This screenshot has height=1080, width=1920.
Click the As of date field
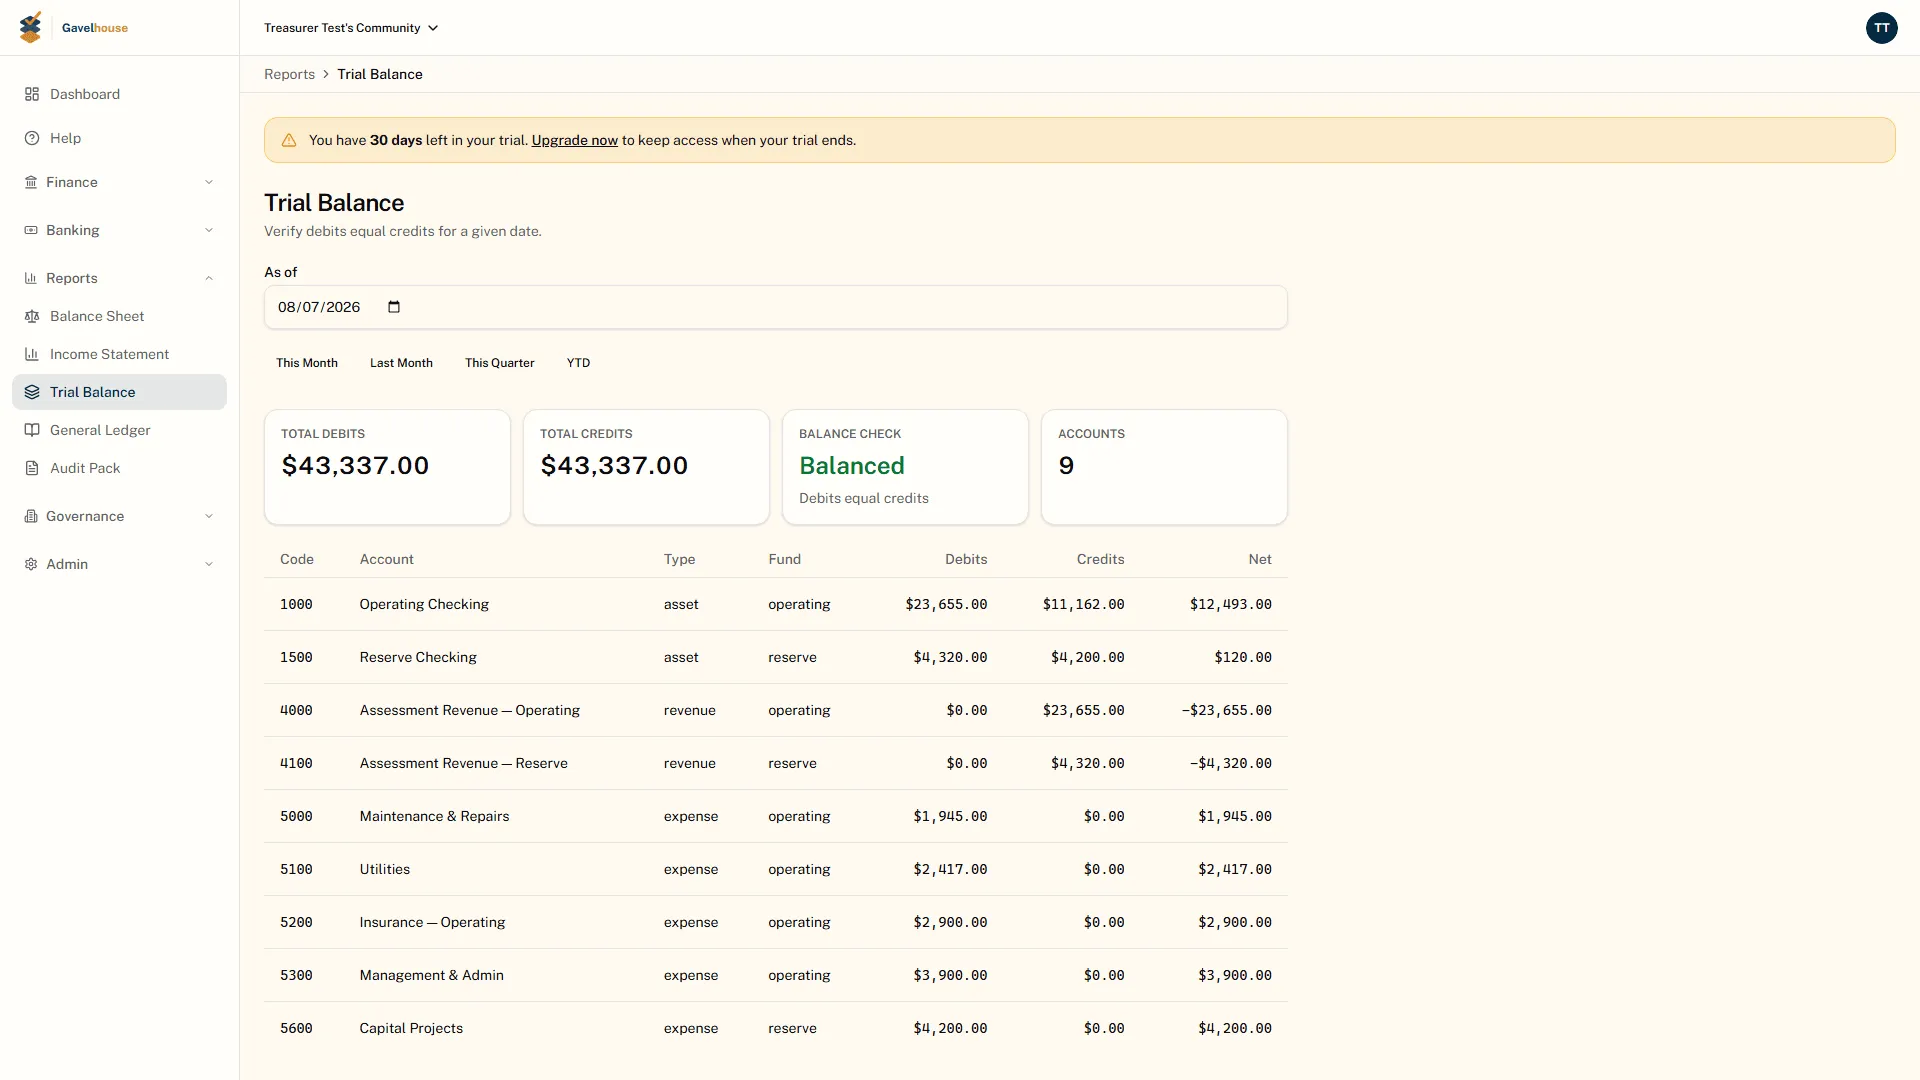click(775, 307)
